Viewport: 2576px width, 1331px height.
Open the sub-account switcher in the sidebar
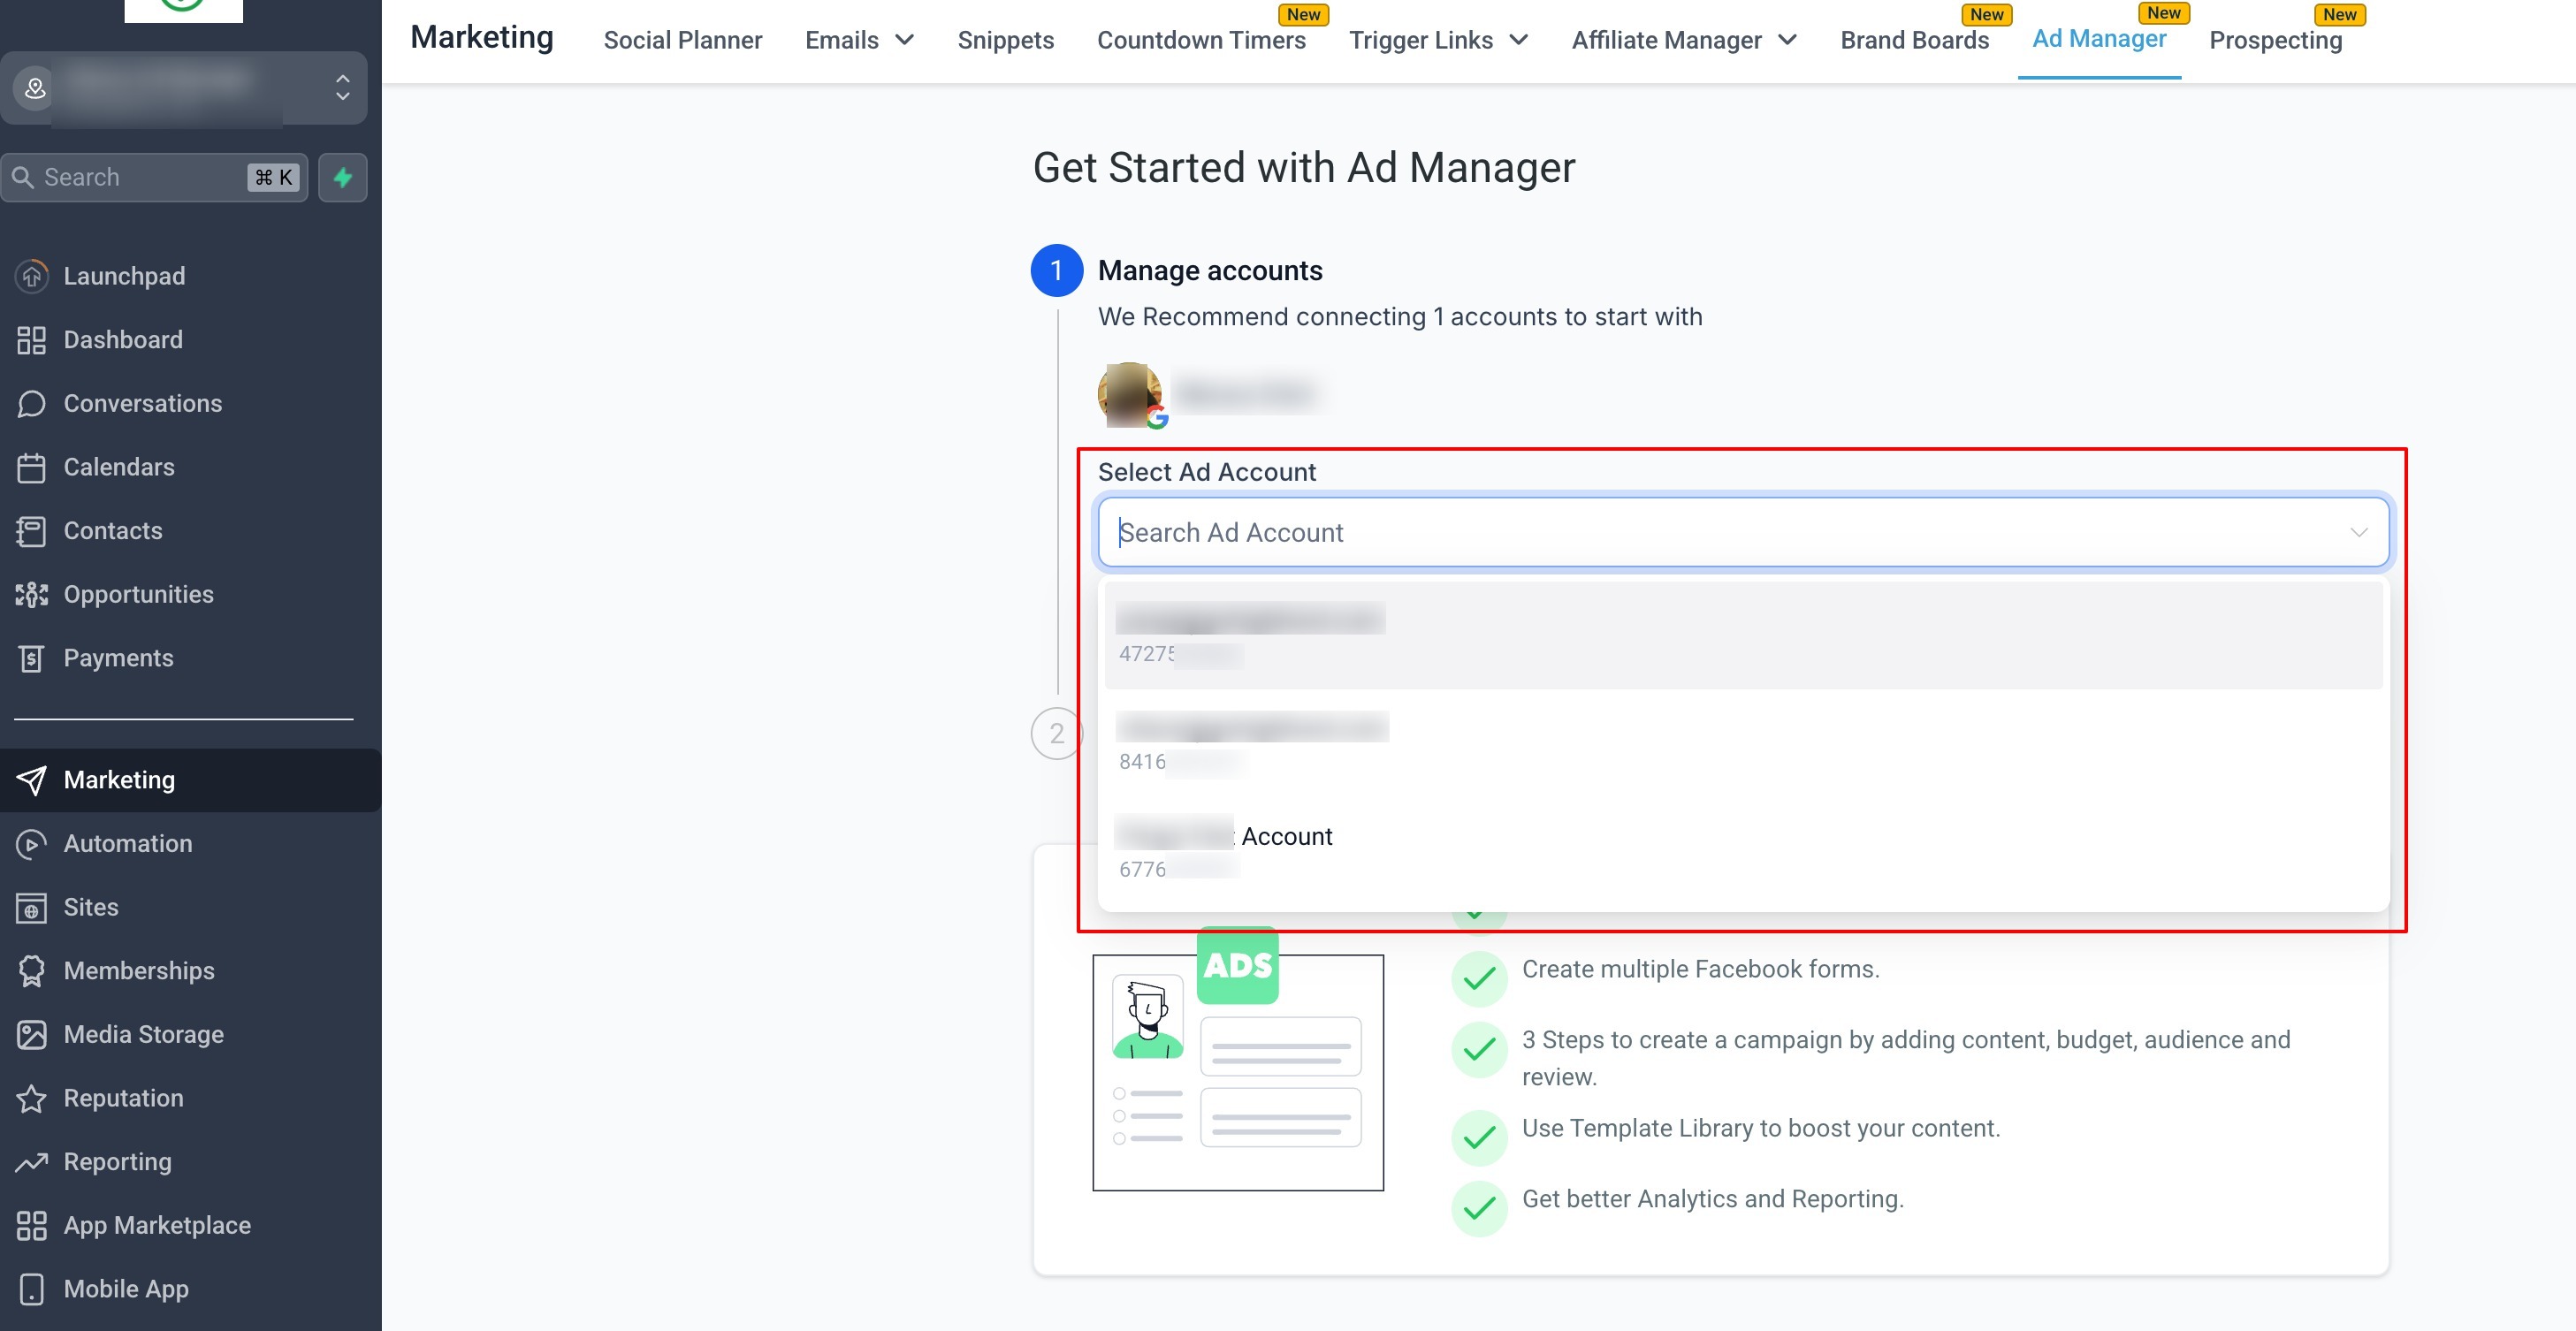coord(184,88)
